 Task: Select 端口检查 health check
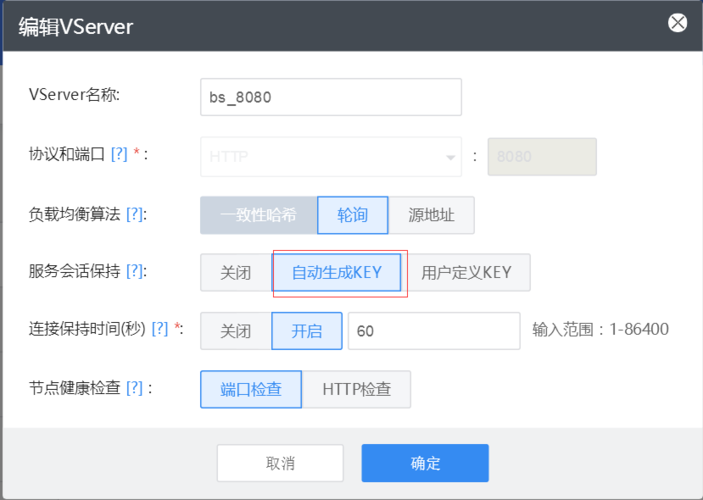pyautogui.click(x=251, y=389)
